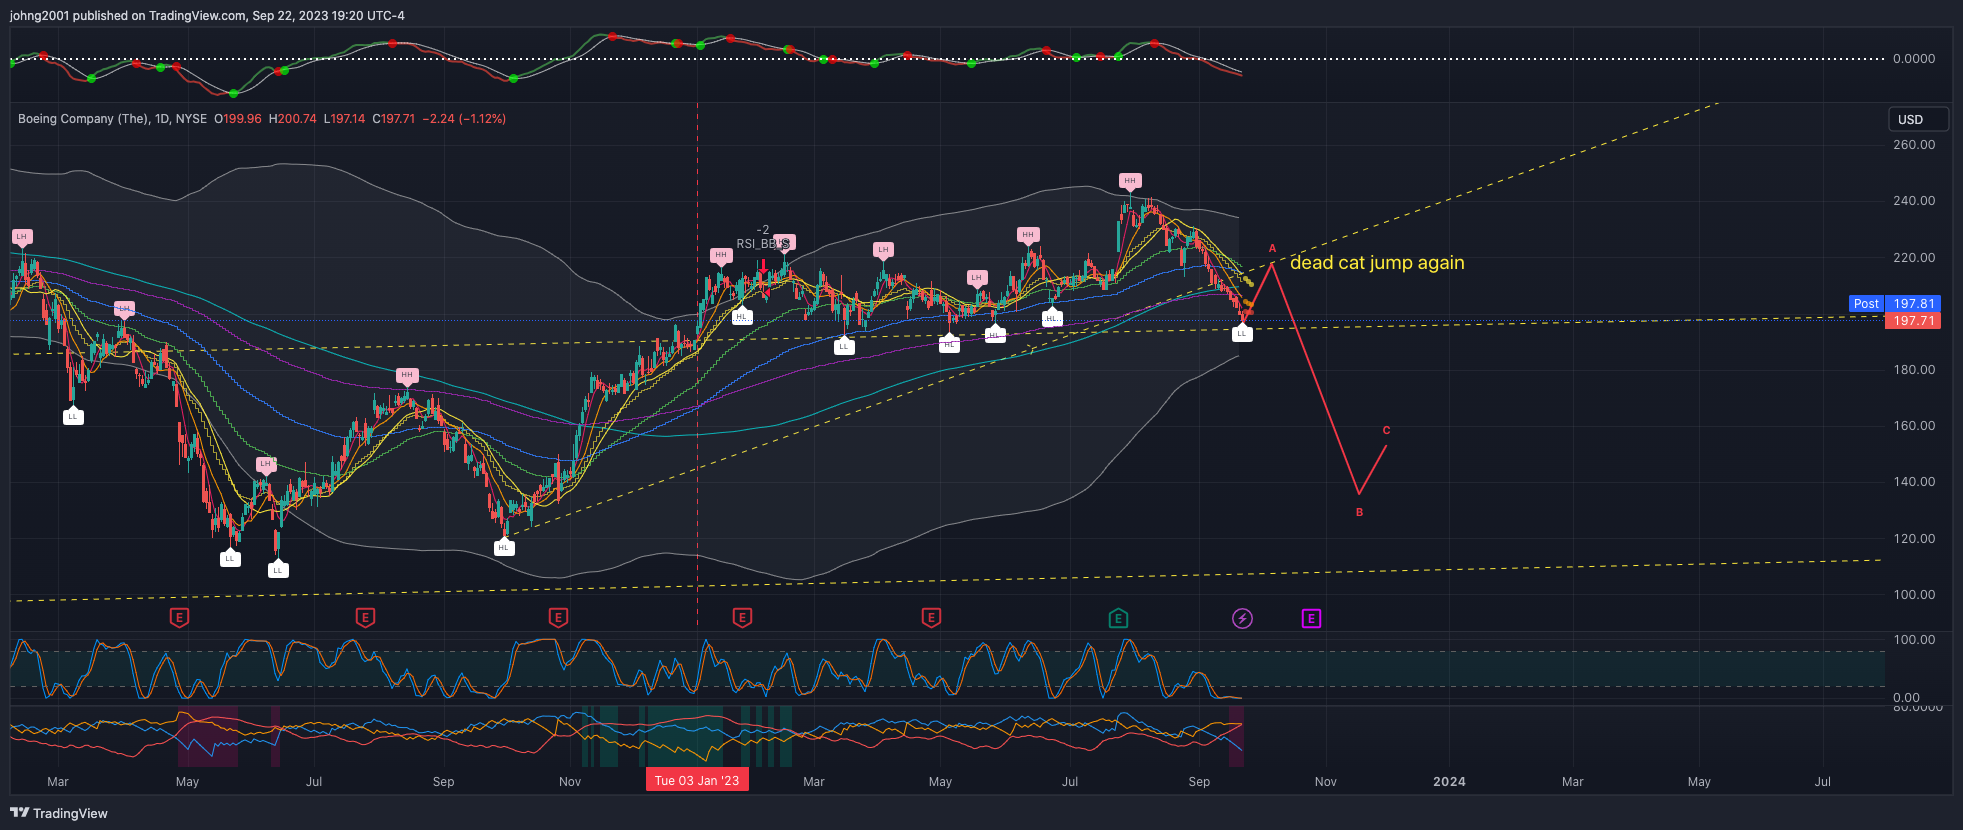The width and height of the screenshot is (1963, 830).
Task: Click the H200.74 high value
Action: (x=292, y=118)
